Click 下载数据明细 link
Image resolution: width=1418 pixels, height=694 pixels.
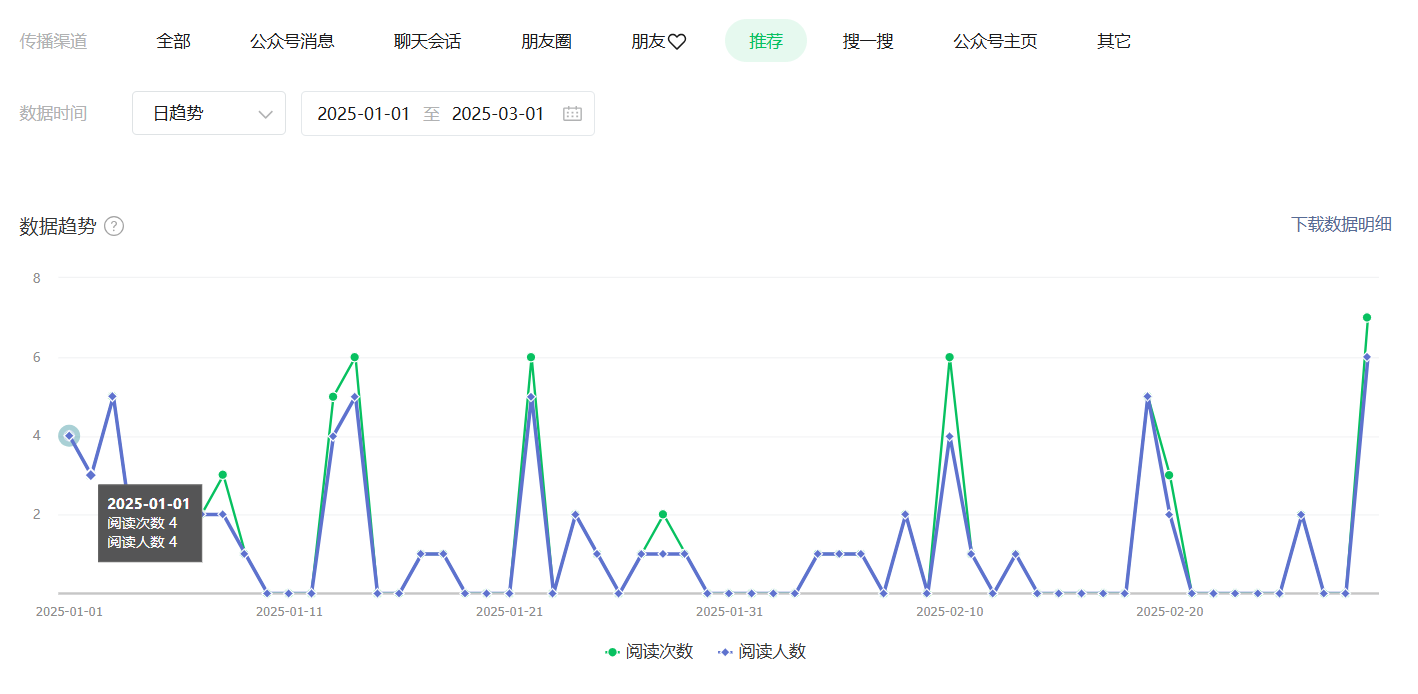(x=1341, y=224)
